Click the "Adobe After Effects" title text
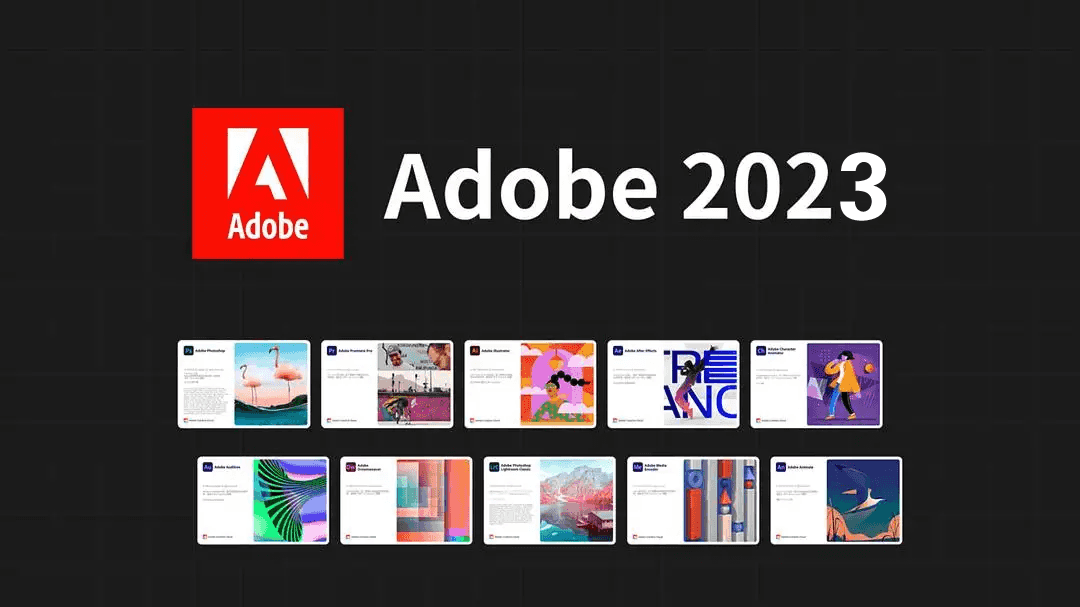The height and width of the screenshot is (607, 1080). click(641, 351)
